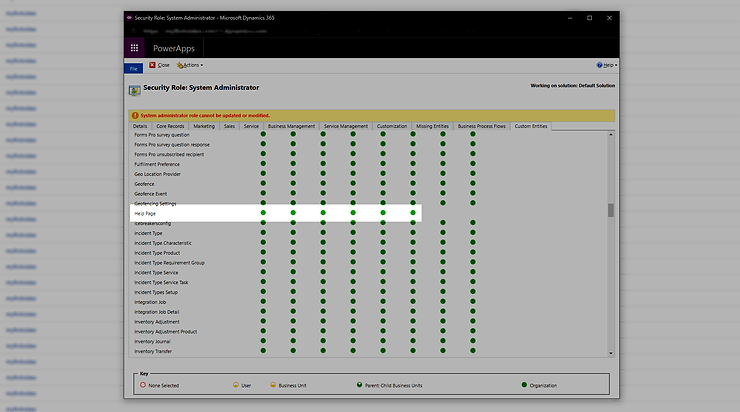This screenshot has width=740, height=412.
Task: Click the Incident Type Characteristic entity name
Action: [x=163, y=243]
